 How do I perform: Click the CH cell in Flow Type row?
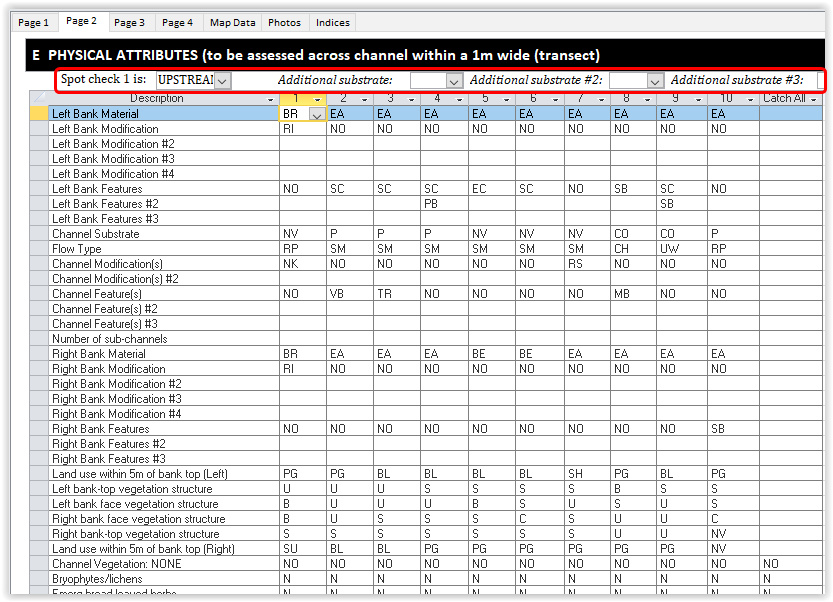pyautogui.click(x=633, y=249)
